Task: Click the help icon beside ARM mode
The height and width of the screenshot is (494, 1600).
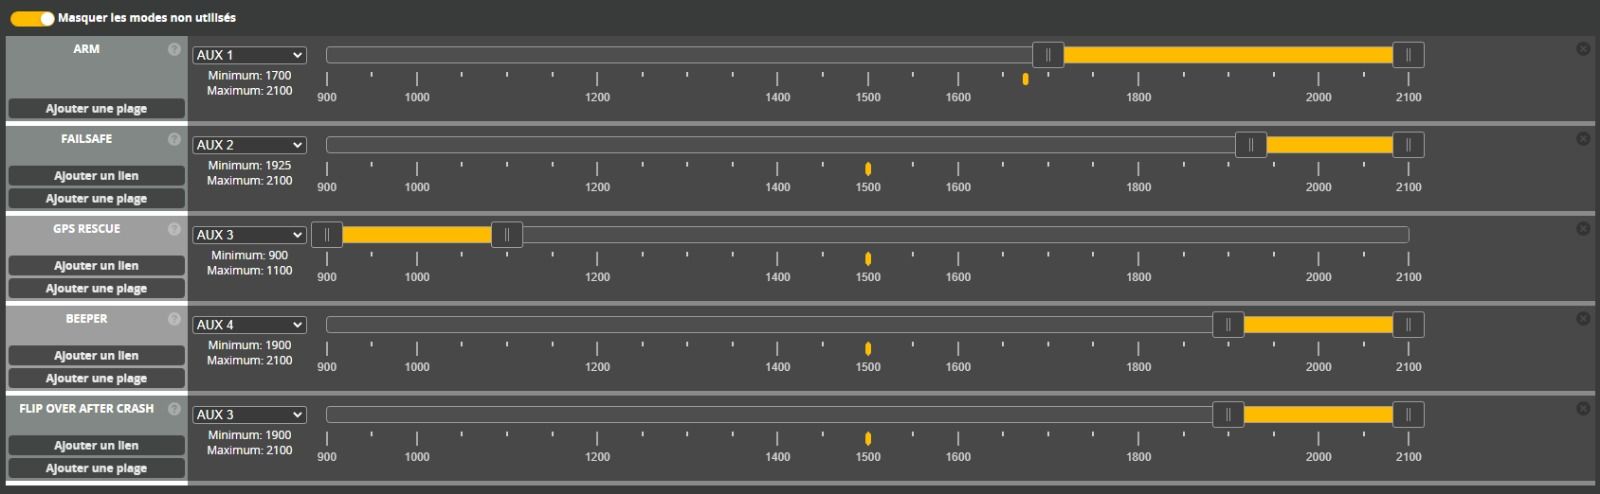Action: pyautogui.click(x=174, y=49)
